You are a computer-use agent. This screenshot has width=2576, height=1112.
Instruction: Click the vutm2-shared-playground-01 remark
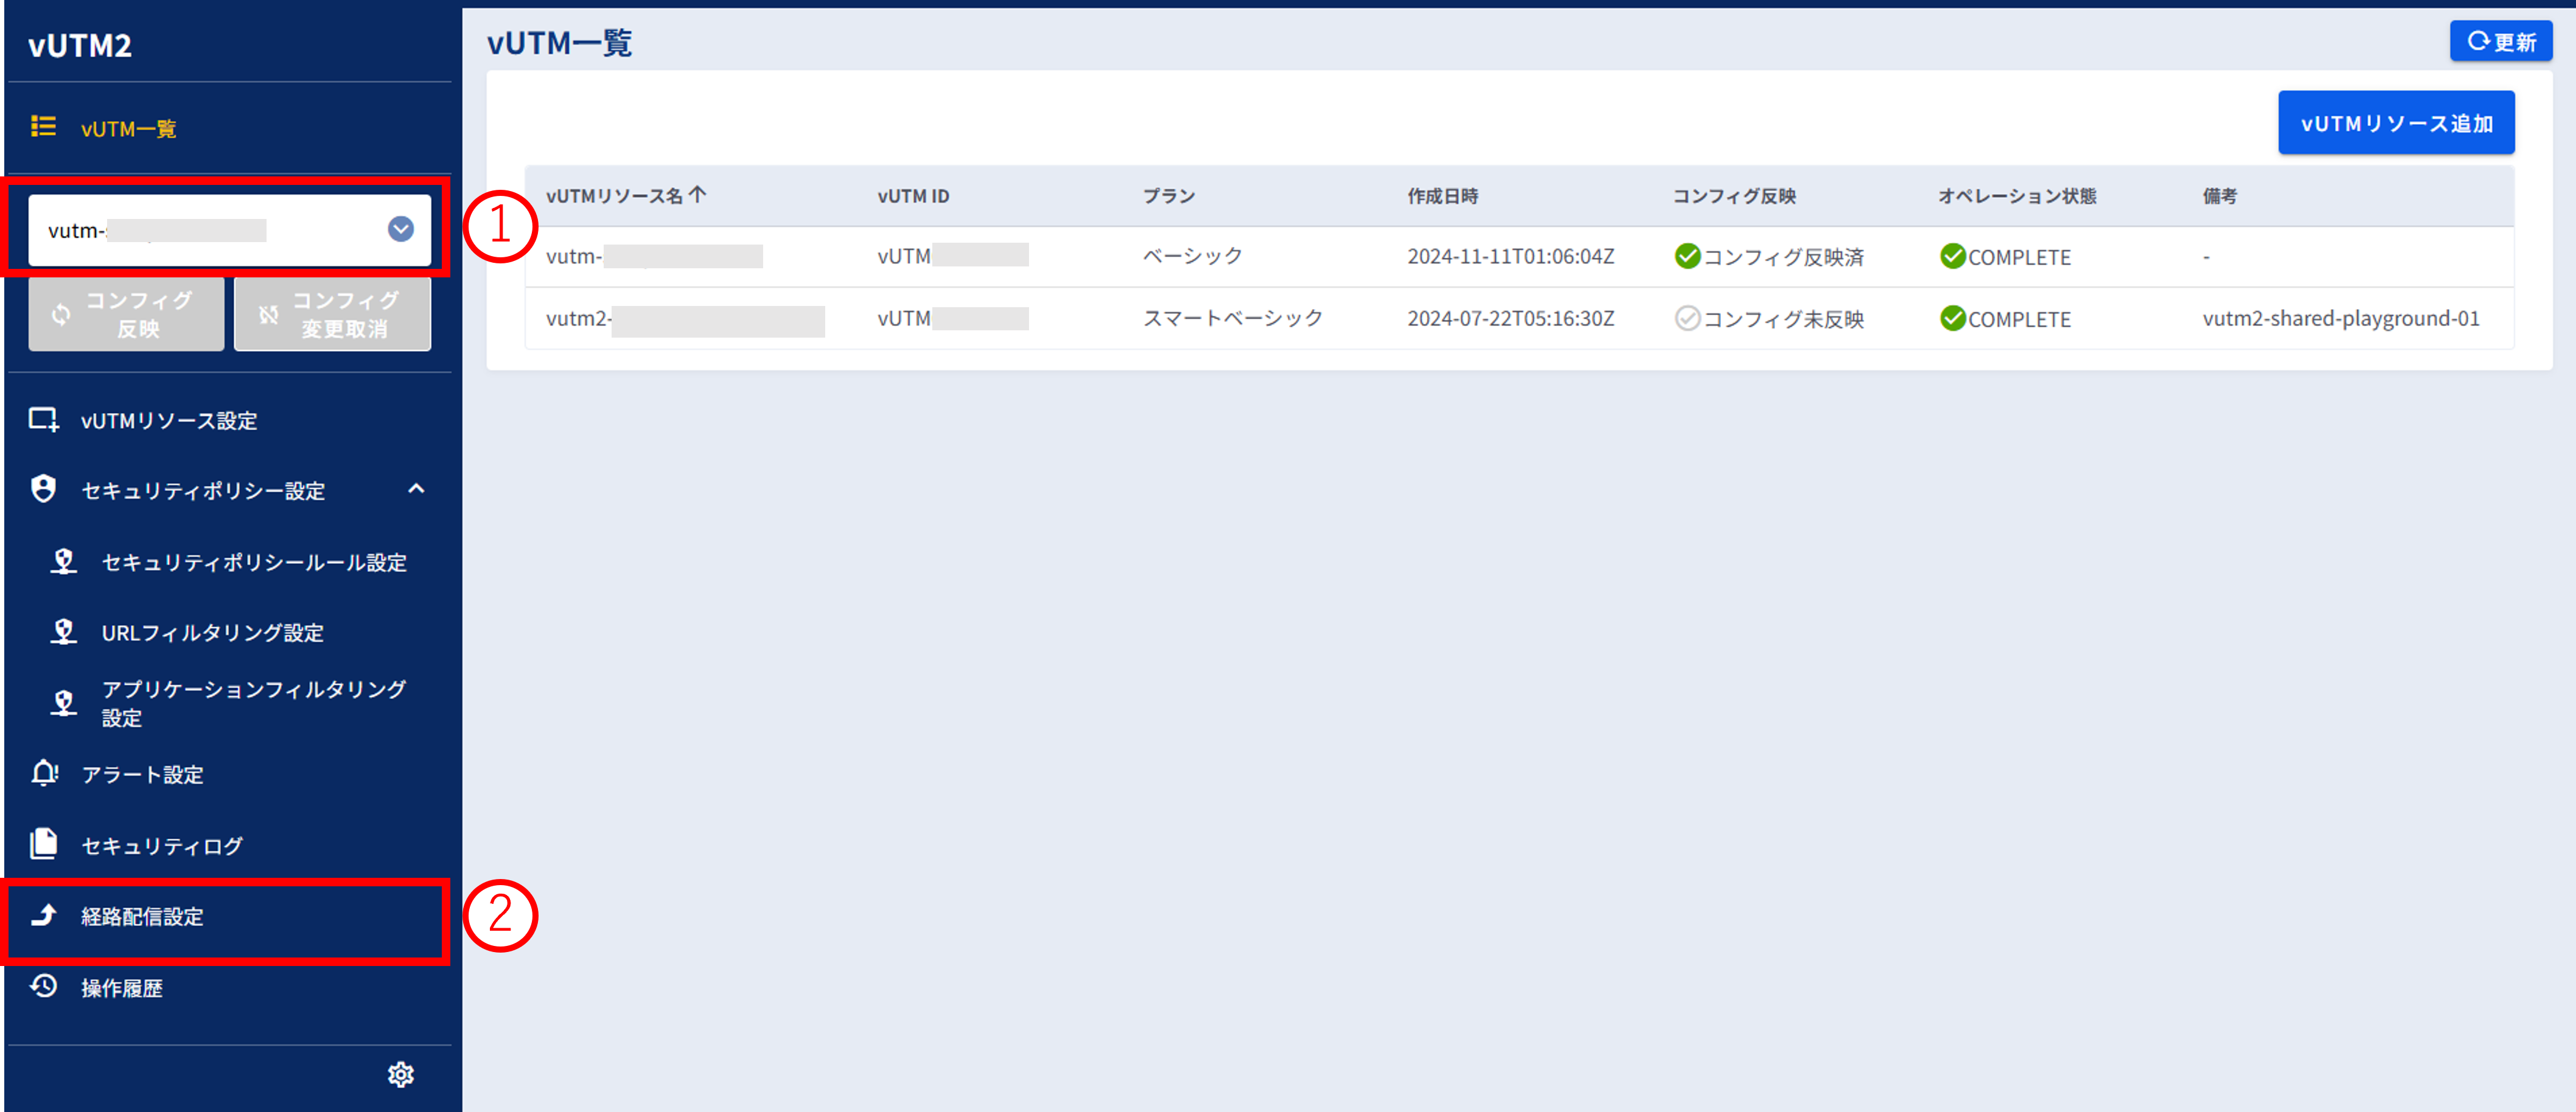click(2340, 318)
